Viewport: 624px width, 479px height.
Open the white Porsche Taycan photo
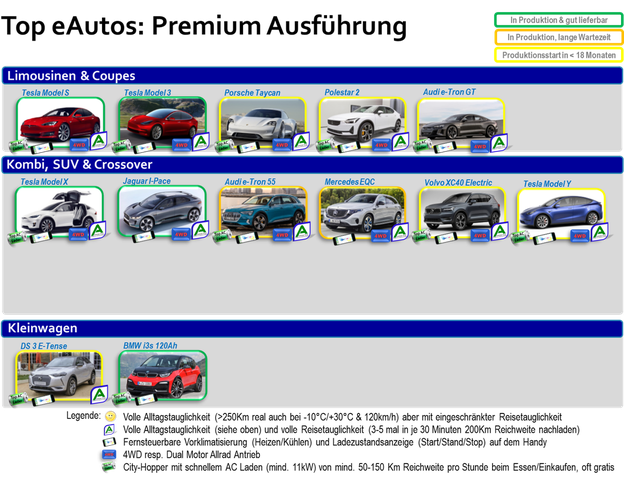[x=263, y=122]
